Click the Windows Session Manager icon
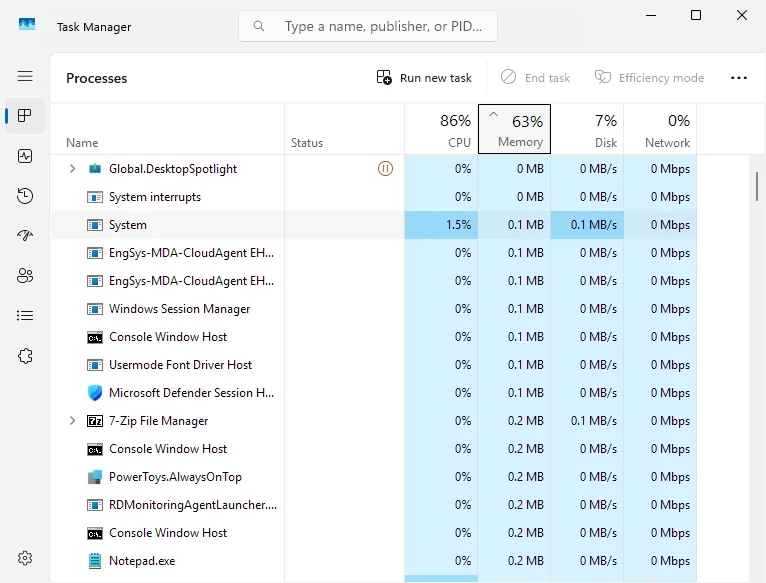The height and width of the screenshot is (583, 766). [x=95, y=309]
